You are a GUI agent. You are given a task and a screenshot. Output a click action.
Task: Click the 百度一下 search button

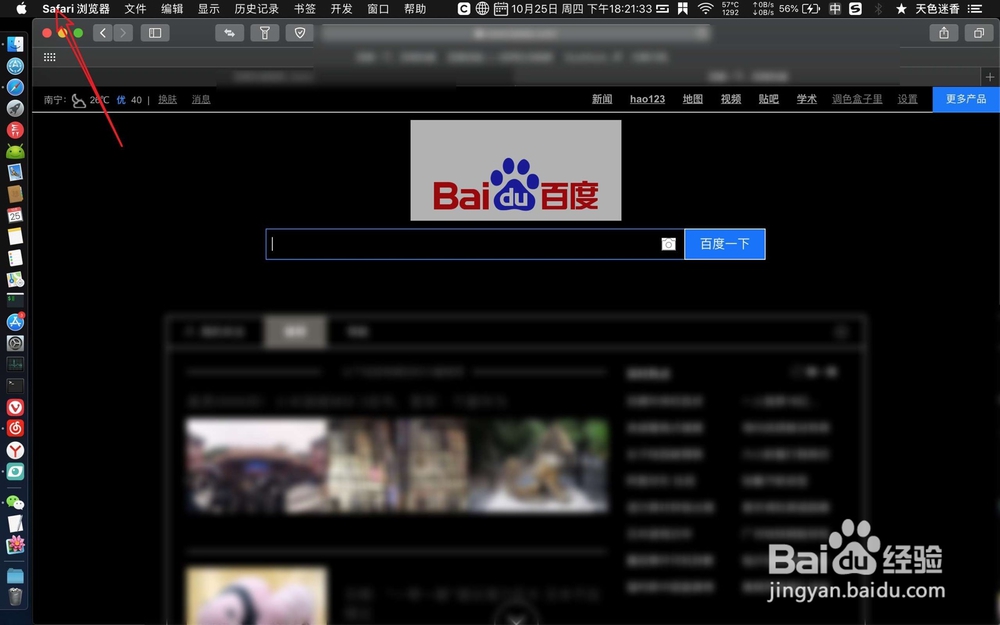(x=724, y=244)
